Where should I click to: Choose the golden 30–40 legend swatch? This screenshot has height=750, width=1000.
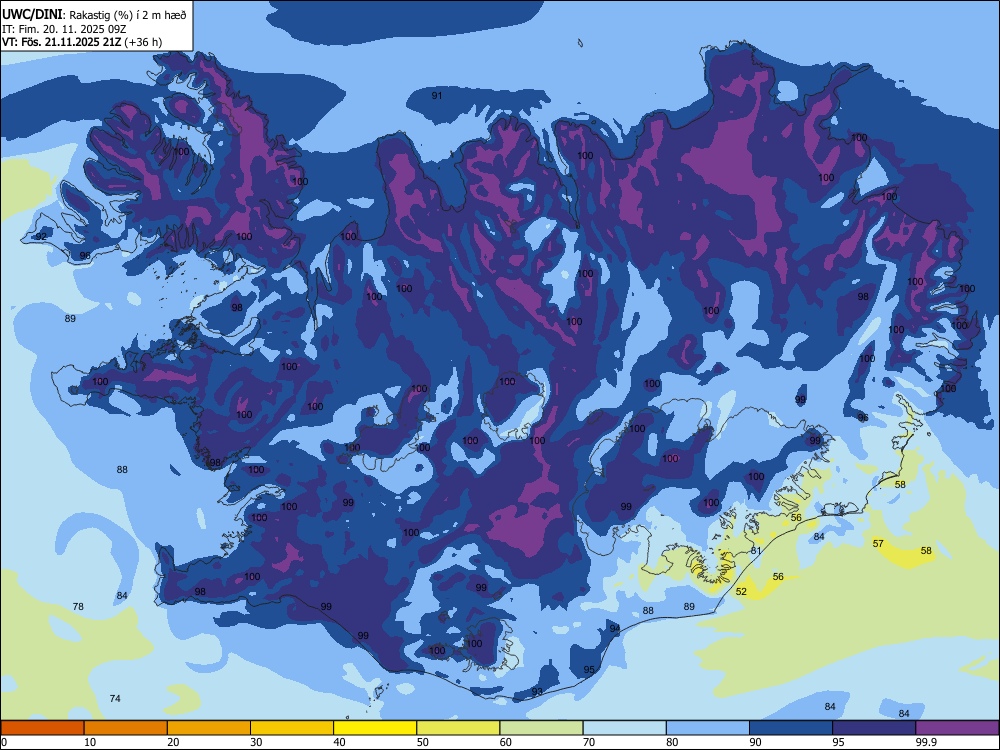[292, 728]
